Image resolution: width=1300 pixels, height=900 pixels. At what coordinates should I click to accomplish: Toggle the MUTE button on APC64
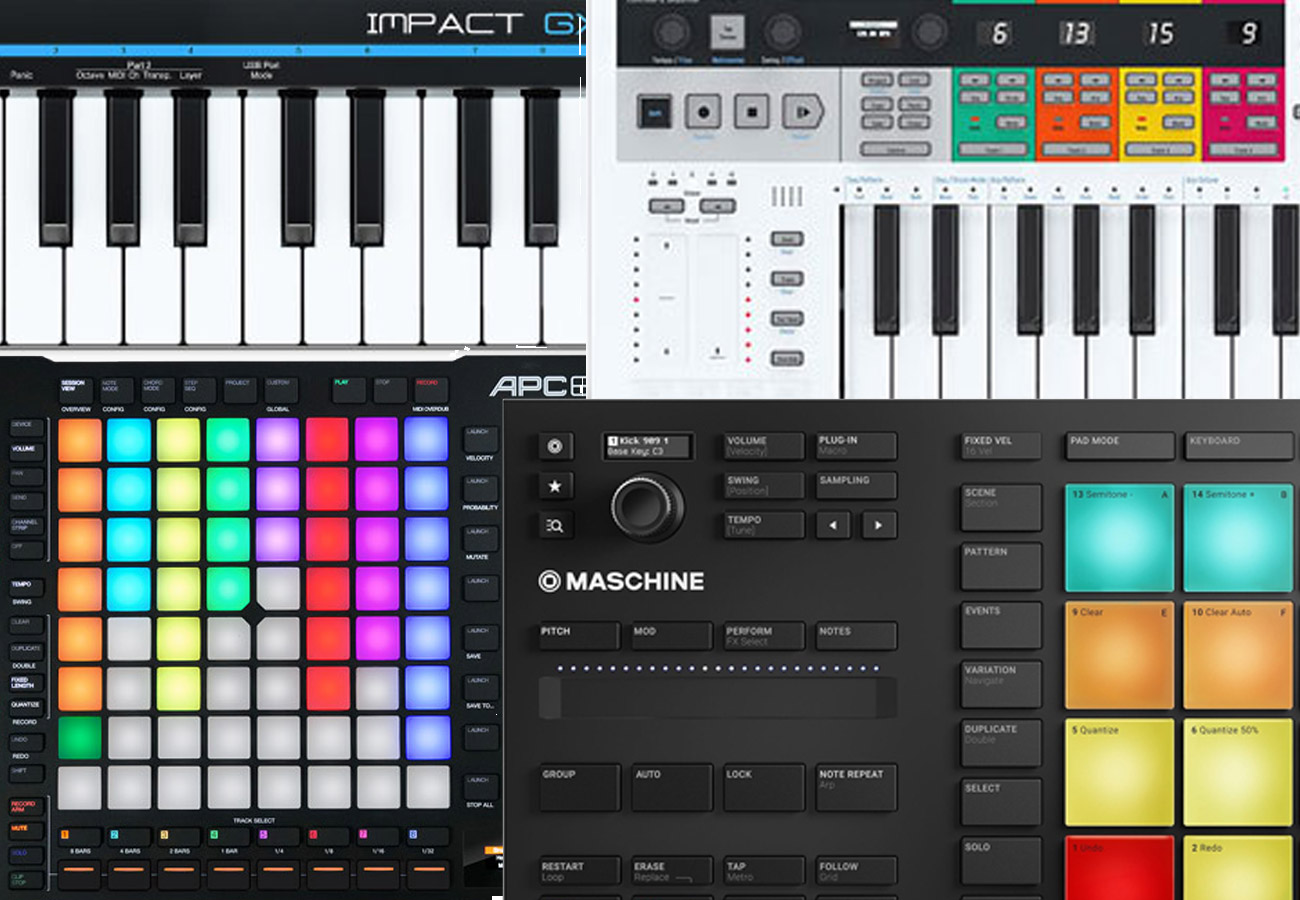pyautogui.click(x=25, y=830)
